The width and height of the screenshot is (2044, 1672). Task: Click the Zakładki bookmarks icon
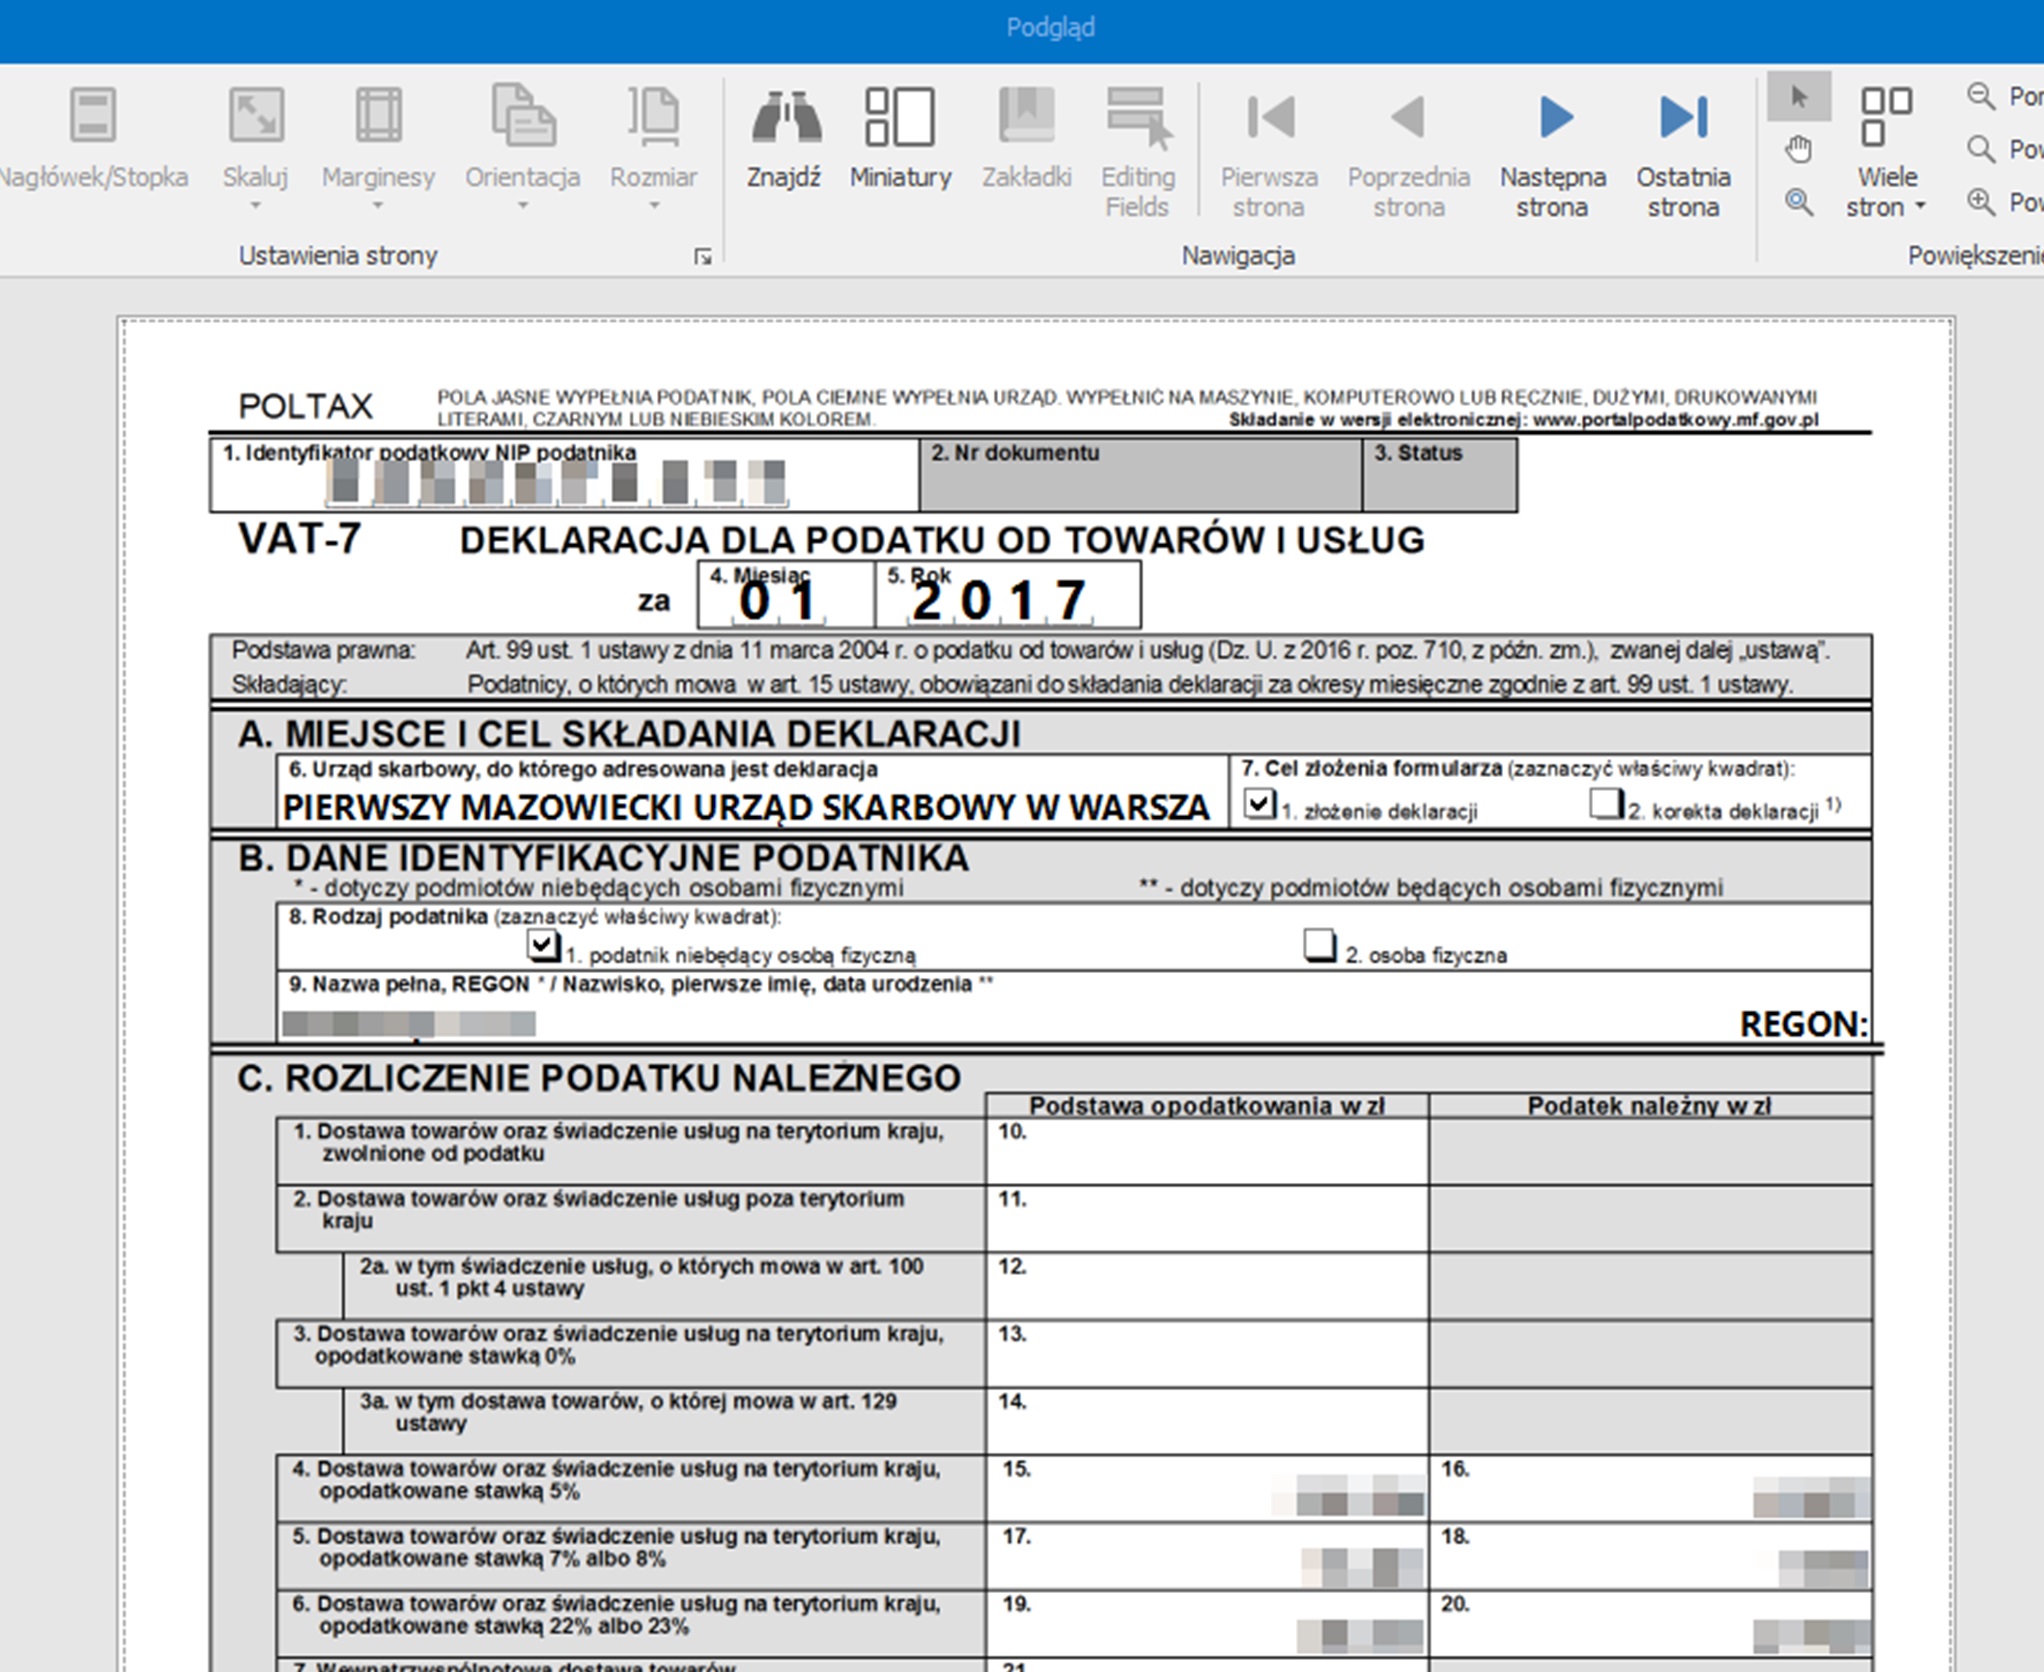pos(1026,138)
